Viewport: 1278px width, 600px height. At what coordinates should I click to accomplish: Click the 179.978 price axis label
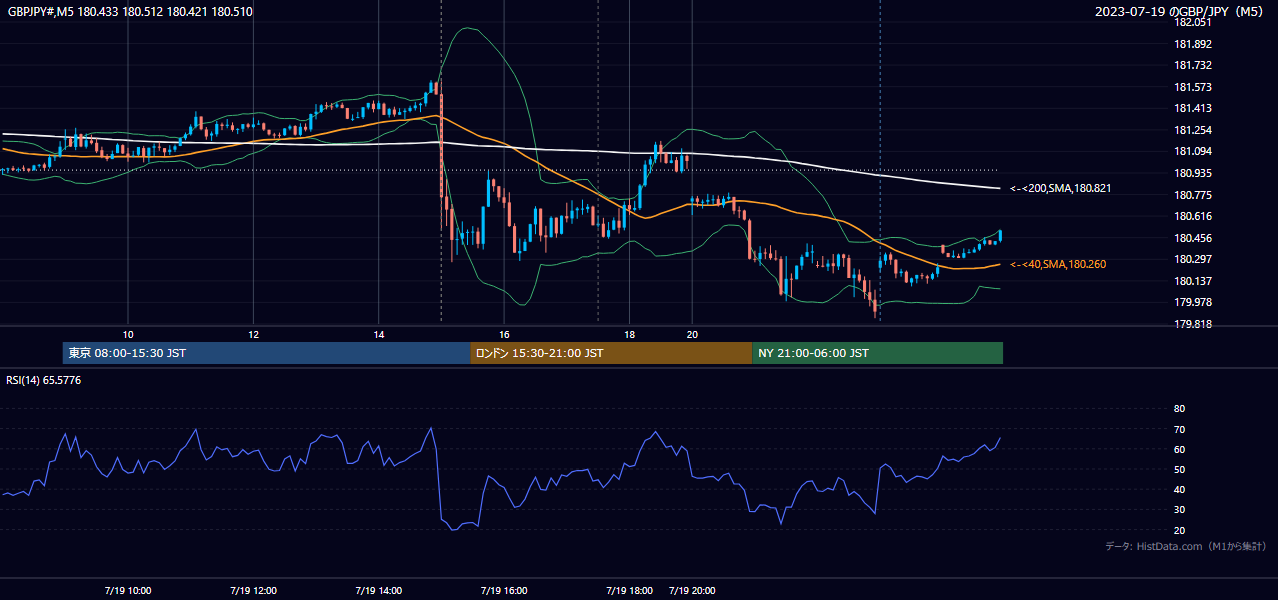click(1194, 302)
